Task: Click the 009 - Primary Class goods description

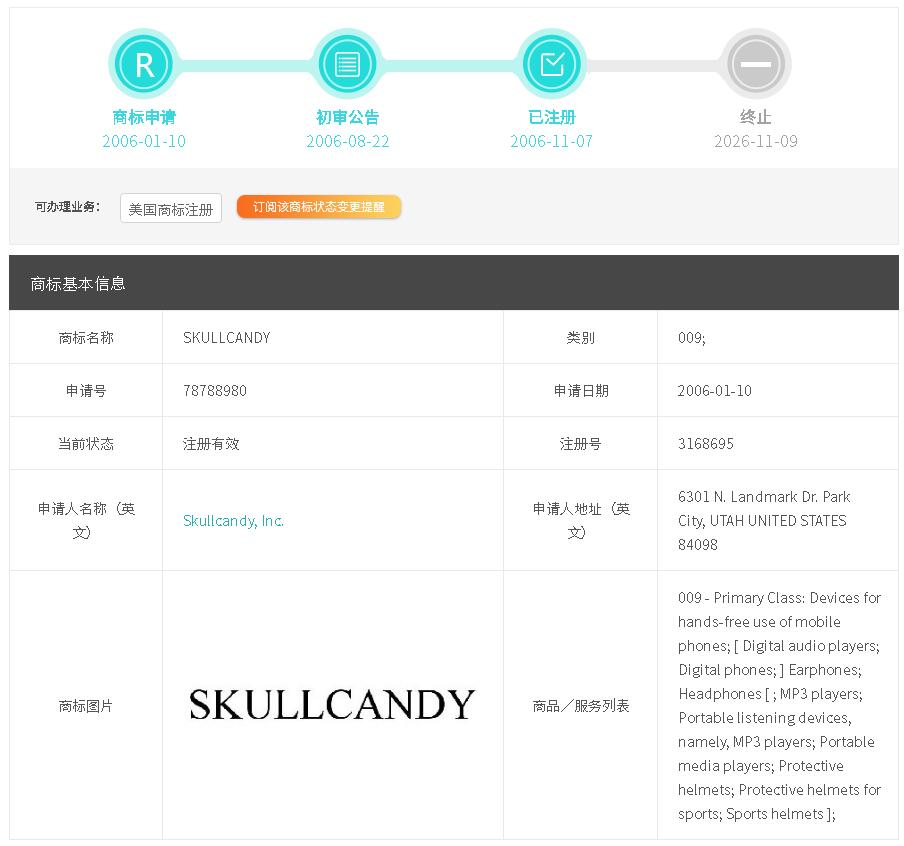Action: [x=779, y=706]
